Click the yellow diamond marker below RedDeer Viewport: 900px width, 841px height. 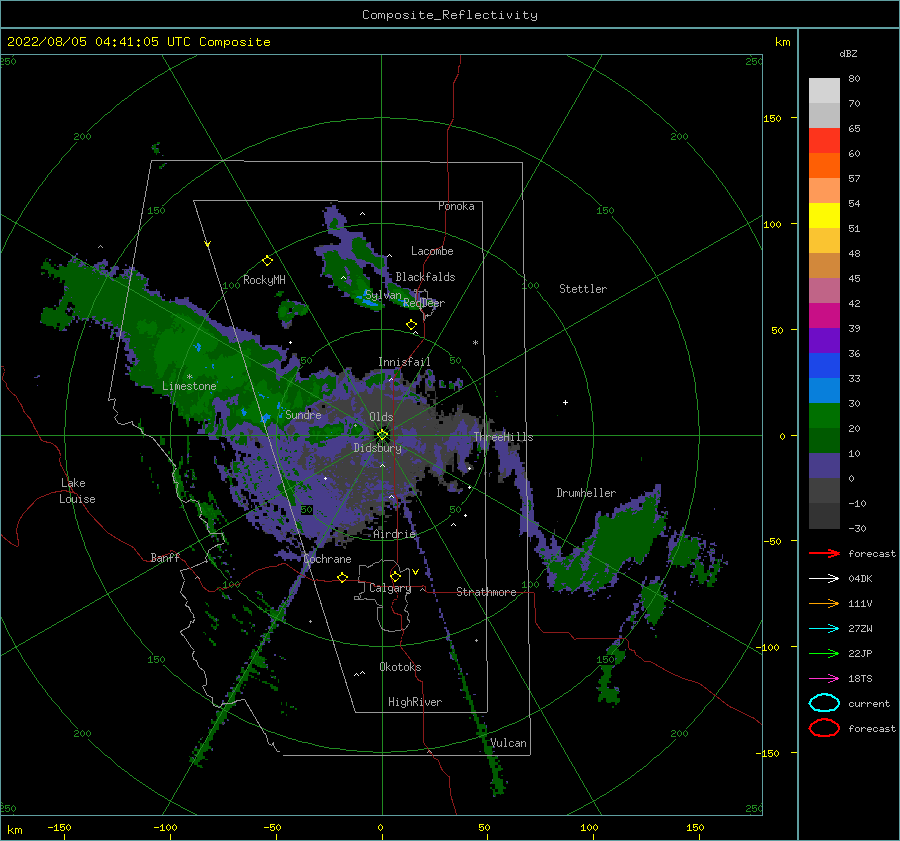click(411, 325)
